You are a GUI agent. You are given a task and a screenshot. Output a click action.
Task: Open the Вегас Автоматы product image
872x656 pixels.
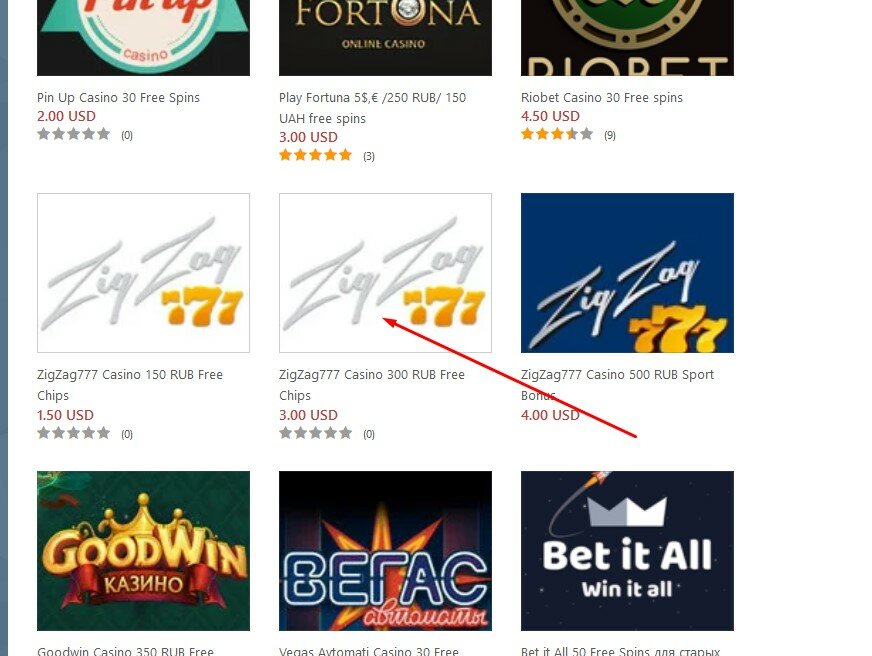(385, 551)
